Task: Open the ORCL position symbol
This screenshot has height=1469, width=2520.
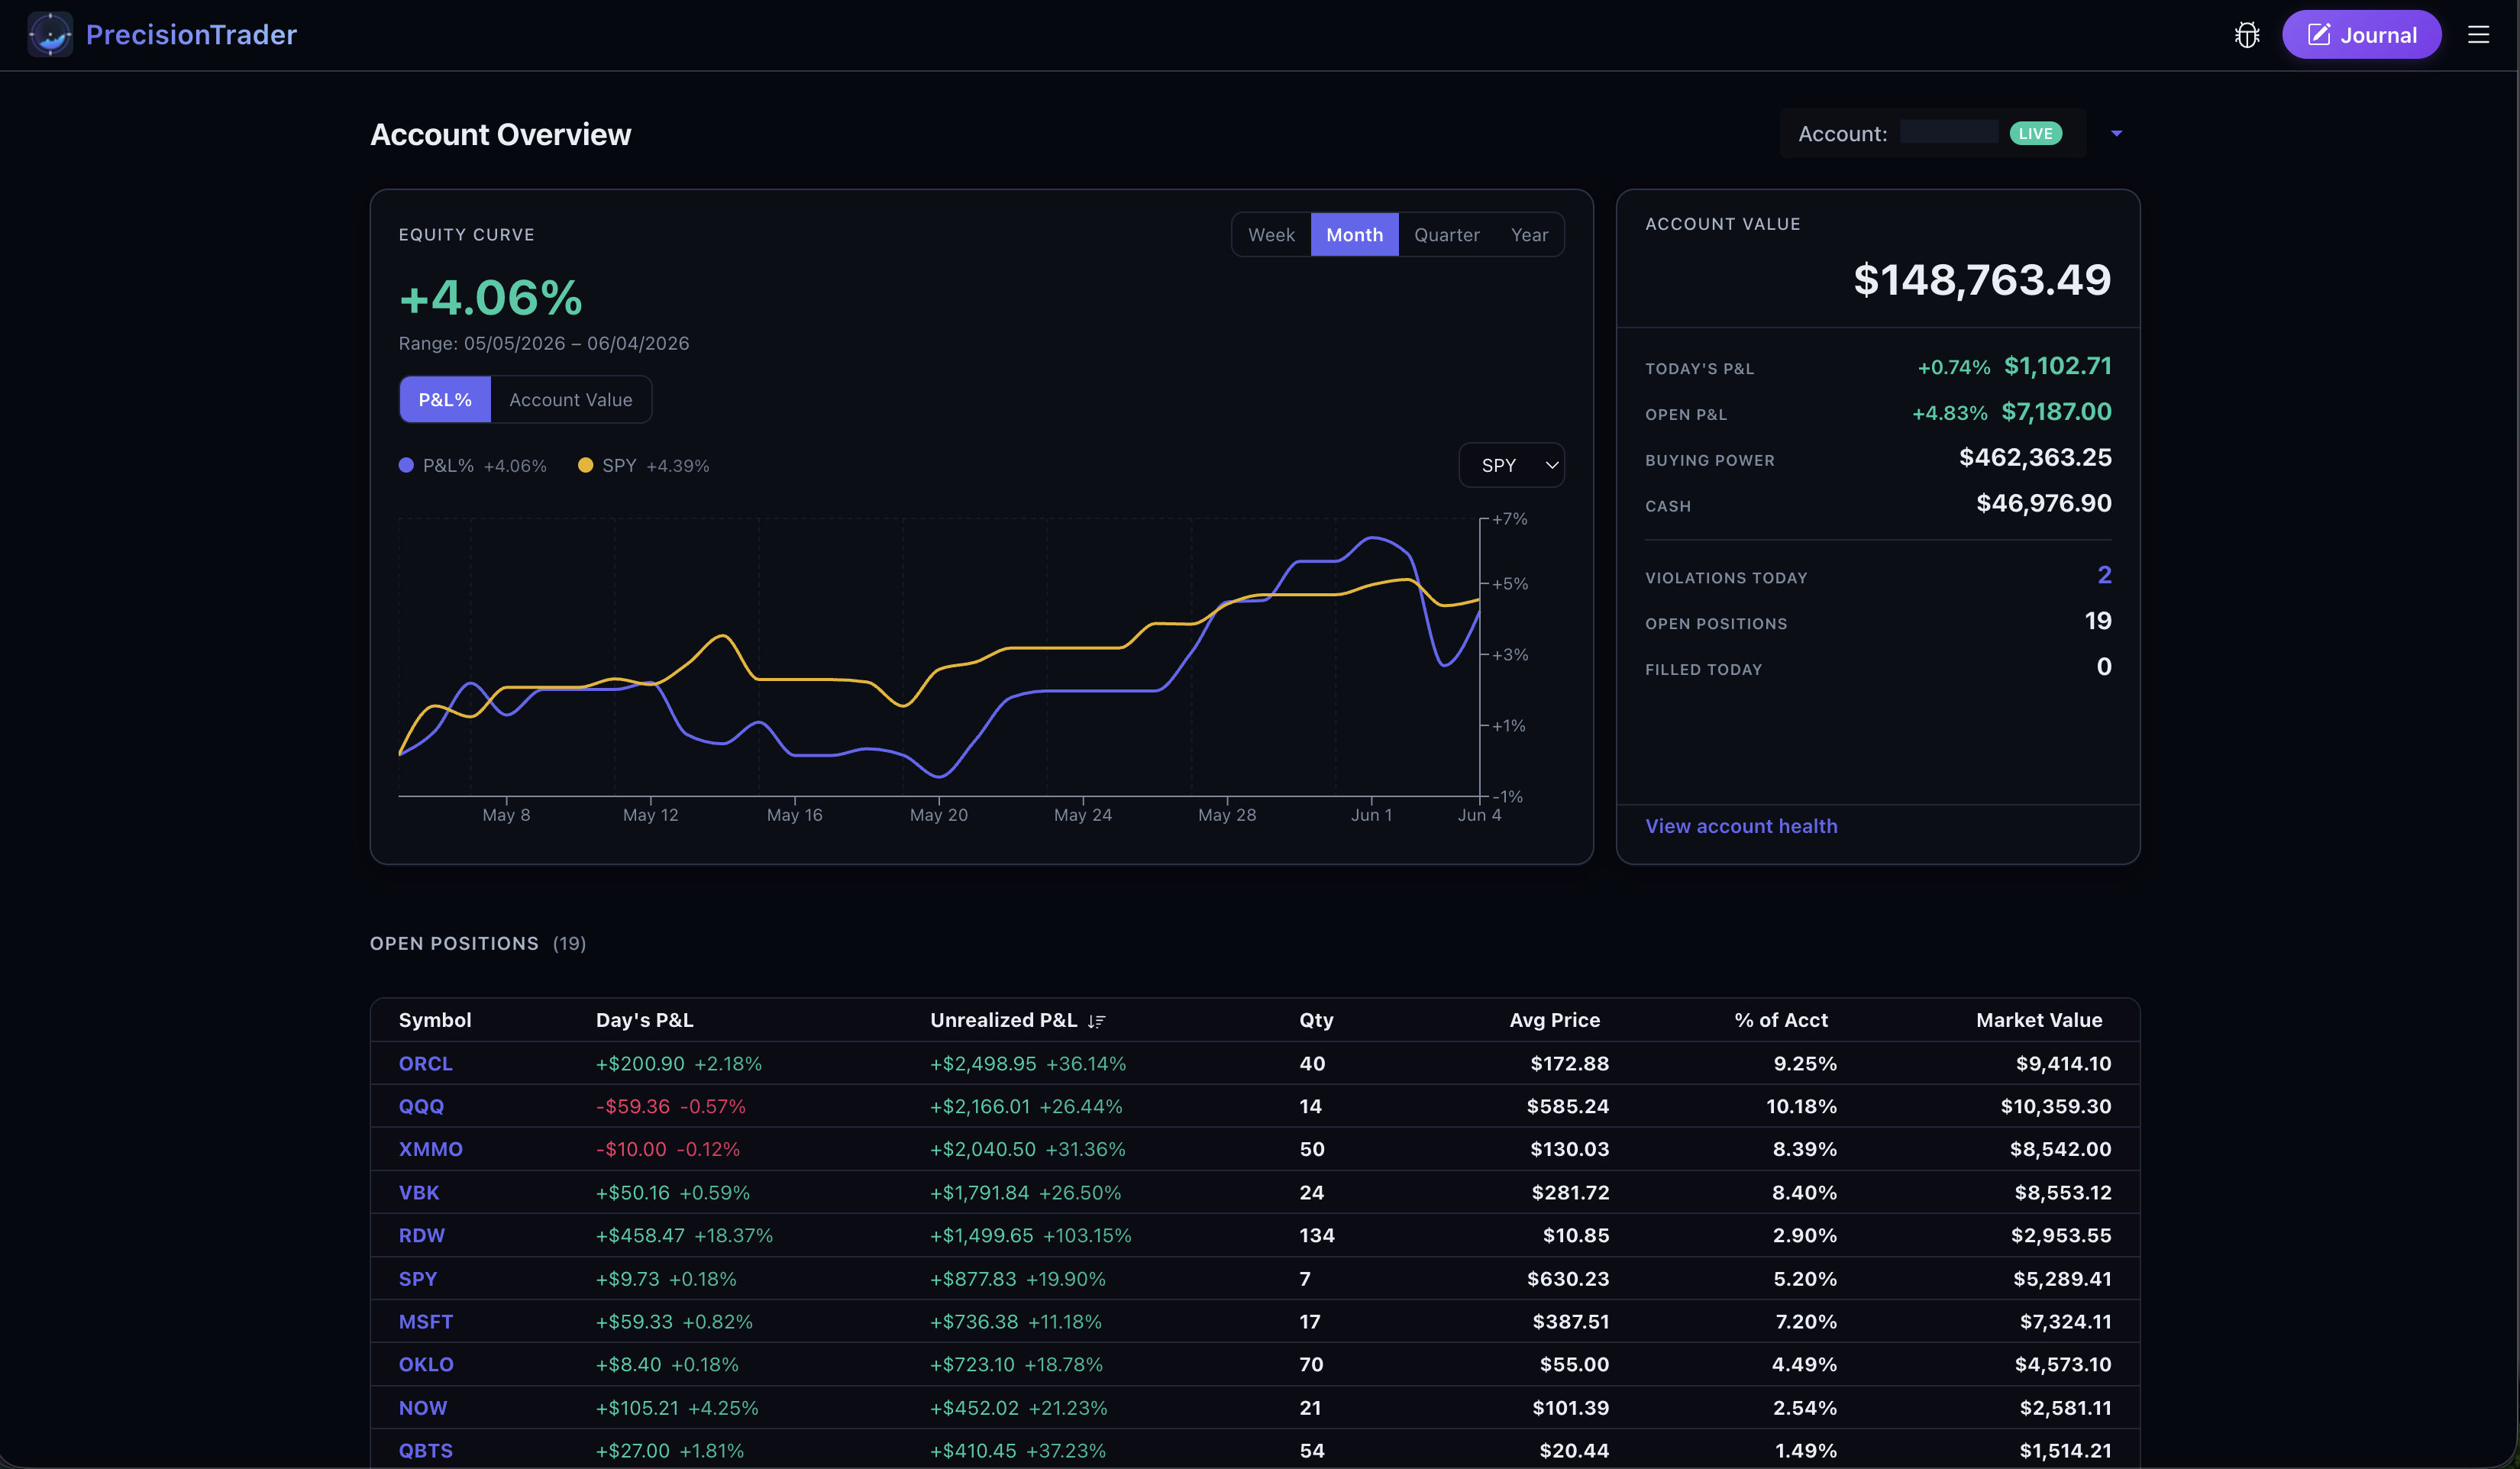Action: [x=426, y=1064]
